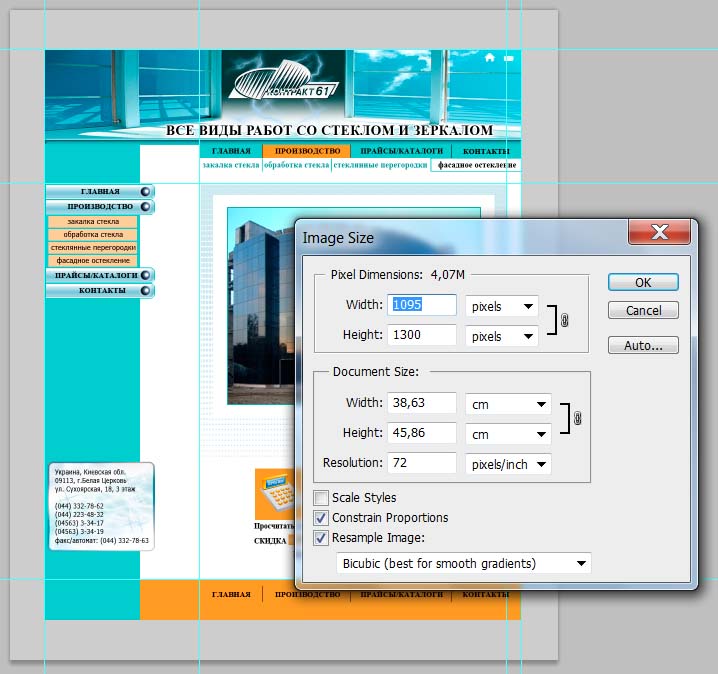
Task: Select ПРОИЗВОДСТВО tab in top navigation
Action: 306,151
